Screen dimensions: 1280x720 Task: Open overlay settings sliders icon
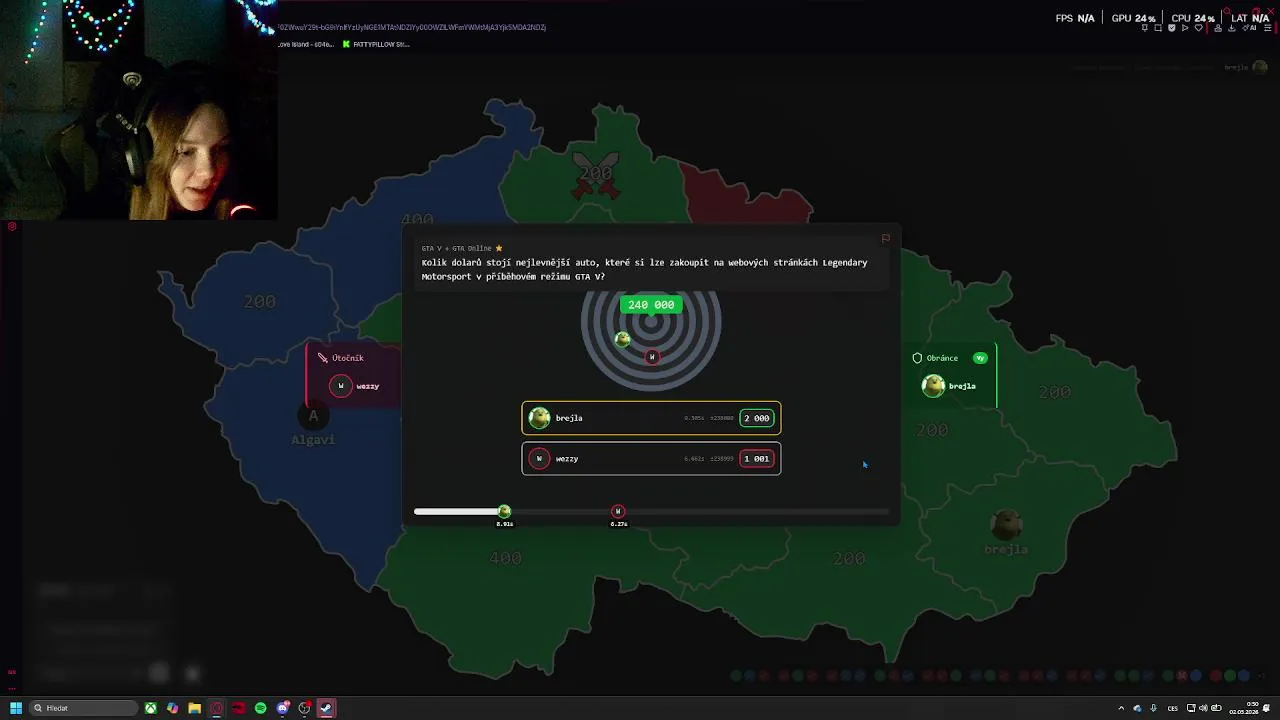[1268, 28]
